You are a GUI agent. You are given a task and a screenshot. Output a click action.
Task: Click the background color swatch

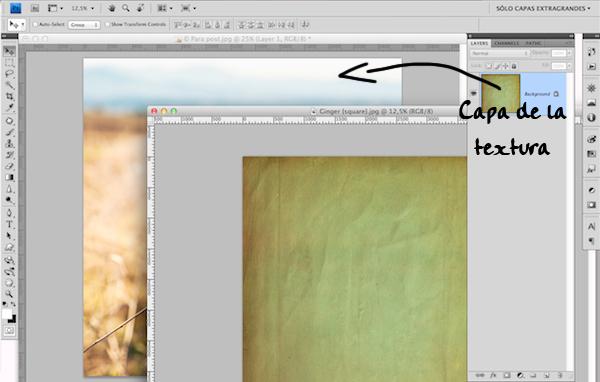[x=13, y=320]
